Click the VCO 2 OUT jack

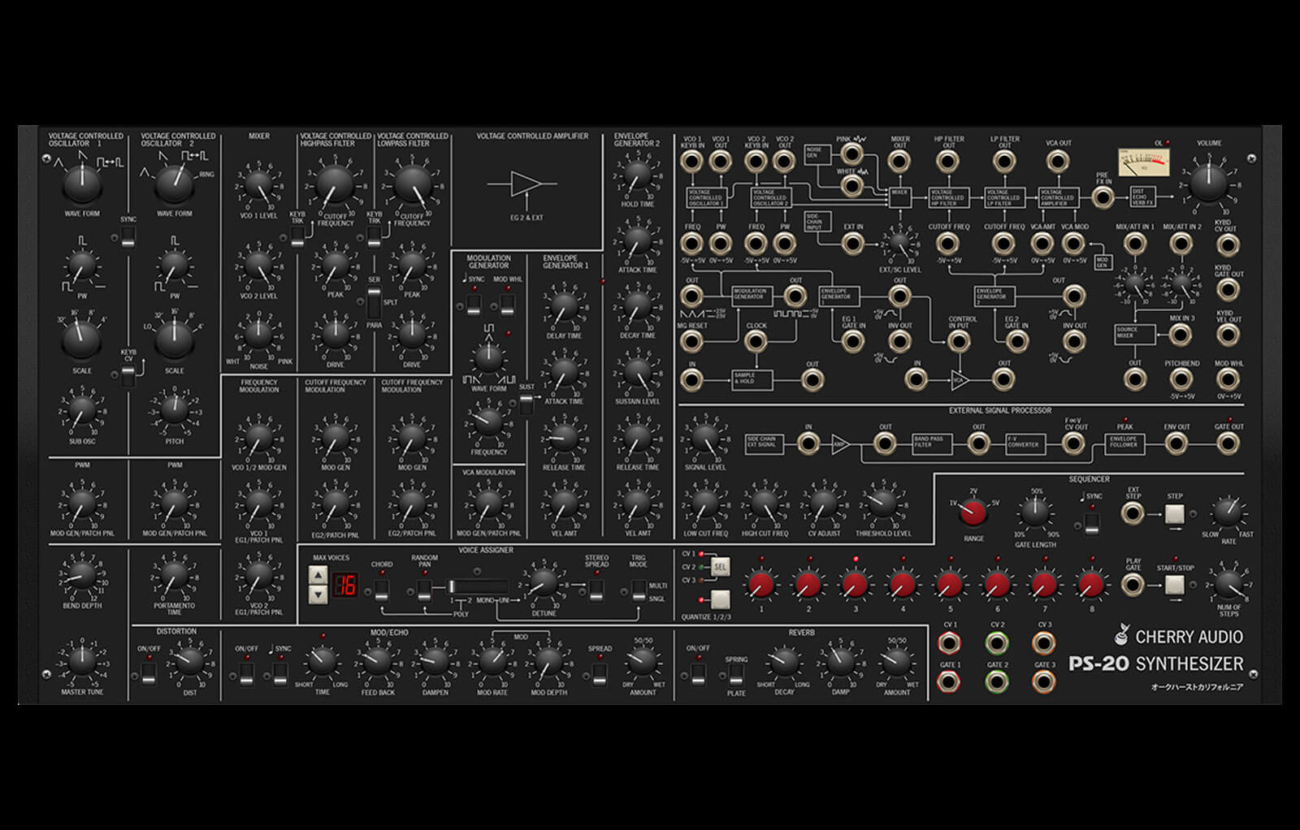pos(785,161)
